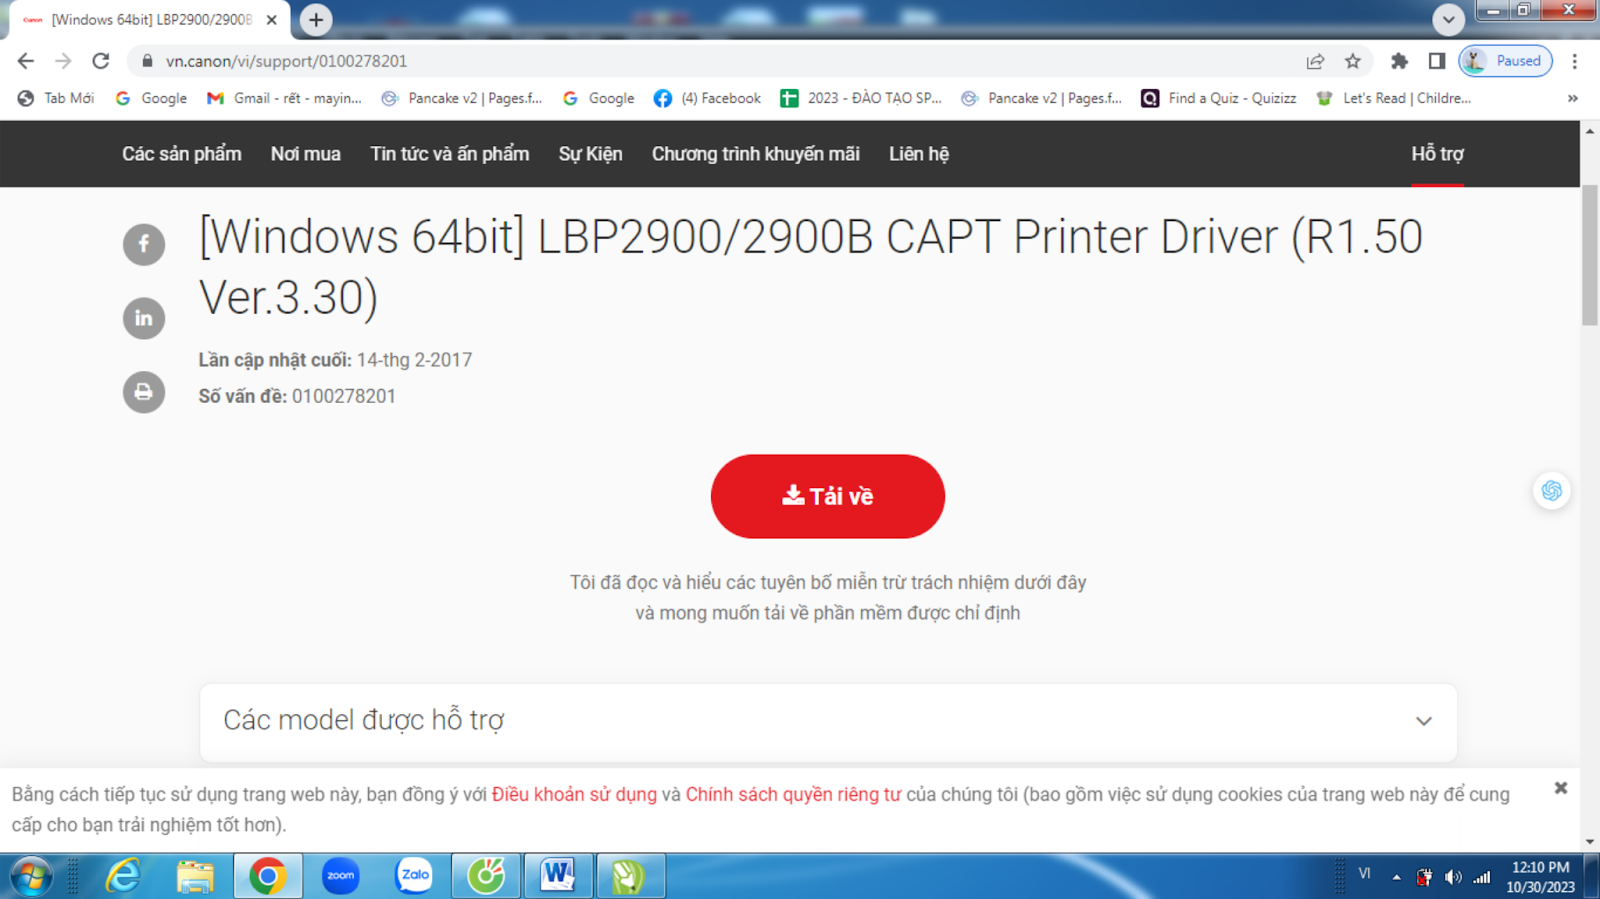
Task: Open the Chính sách quyền riêng tư link
Action: point(793,794)
